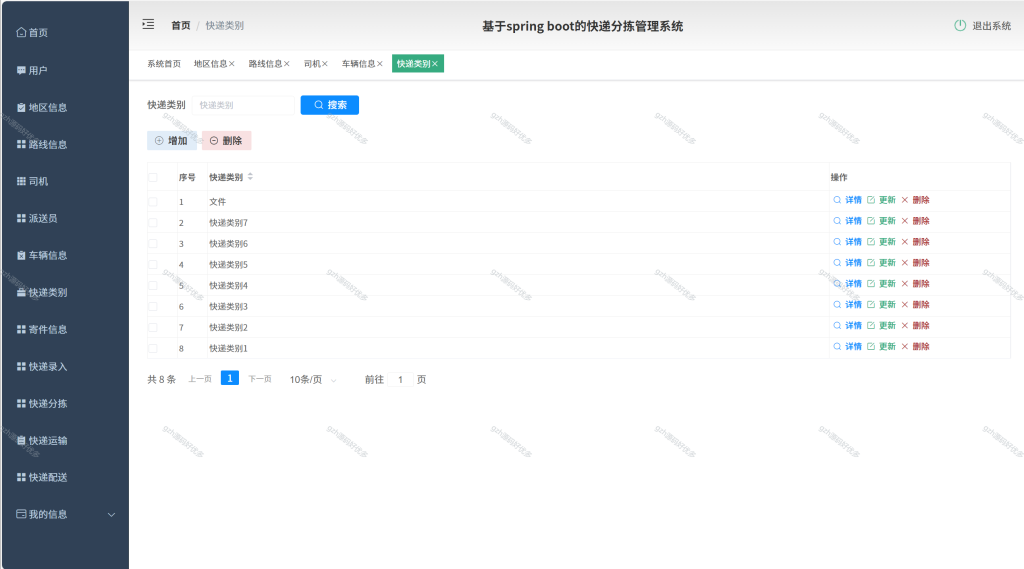Screen dimensions: 1024x569
Task: Click 删除 for 快递类别1
Action: point(916,346)
